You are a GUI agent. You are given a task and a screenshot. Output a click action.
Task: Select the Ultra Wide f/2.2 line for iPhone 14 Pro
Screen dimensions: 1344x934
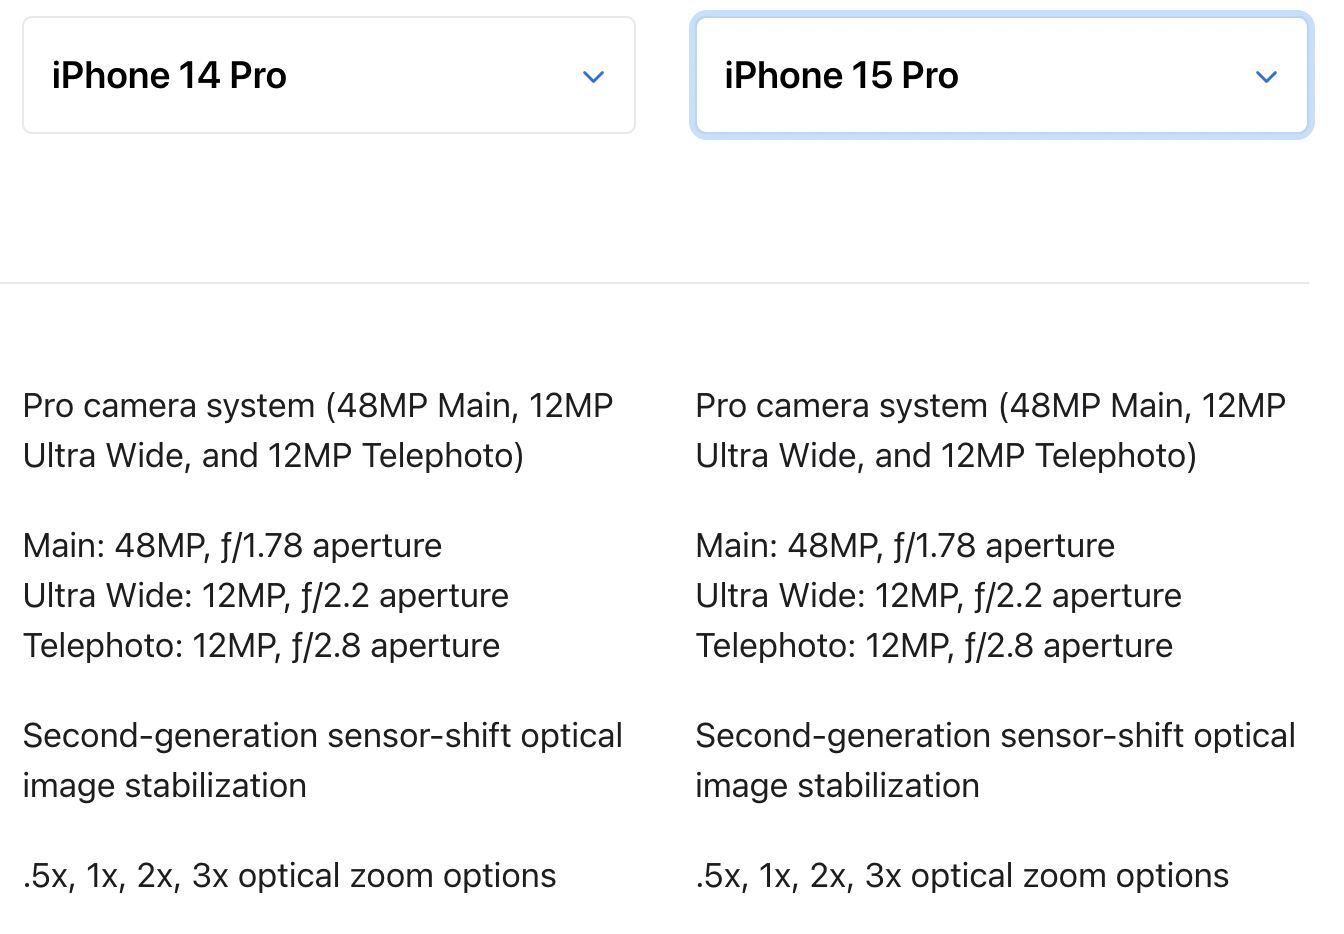tap(265, 596)
